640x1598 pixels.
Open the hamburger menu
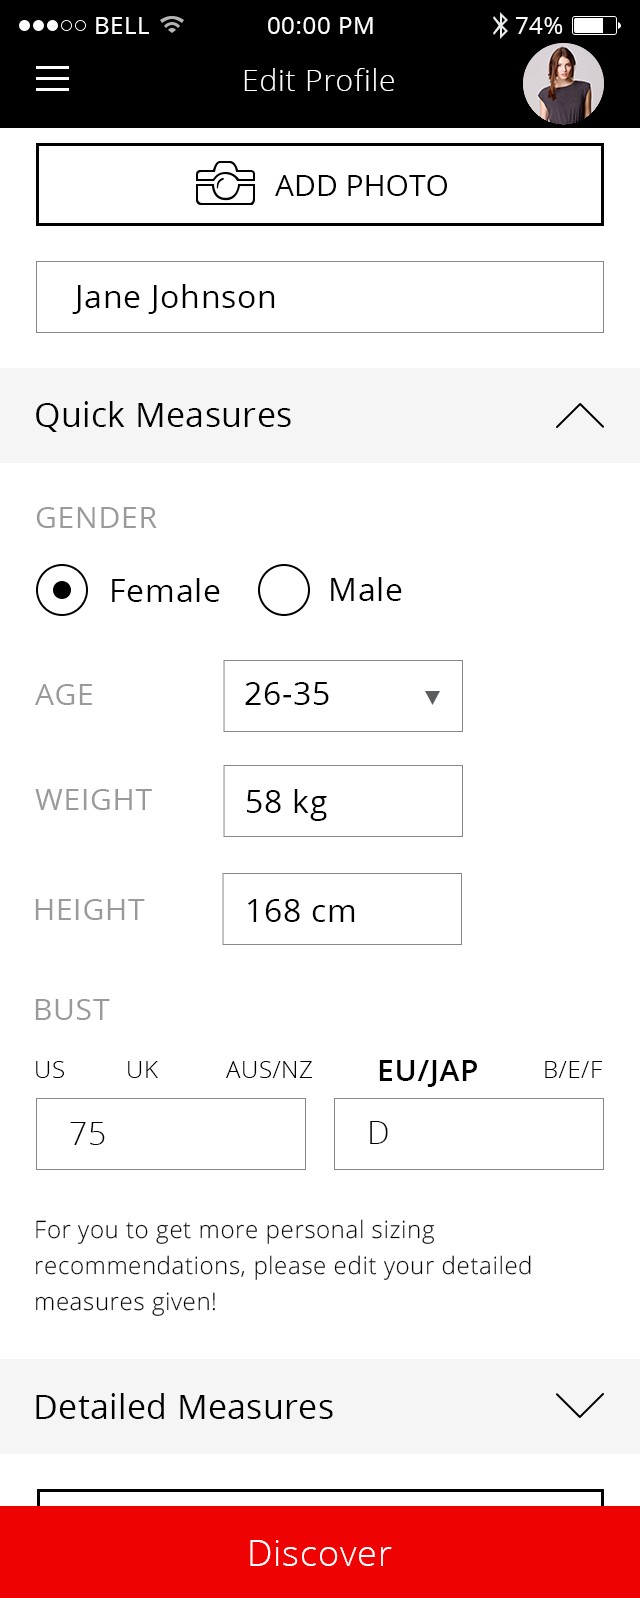tap(52, 79)
